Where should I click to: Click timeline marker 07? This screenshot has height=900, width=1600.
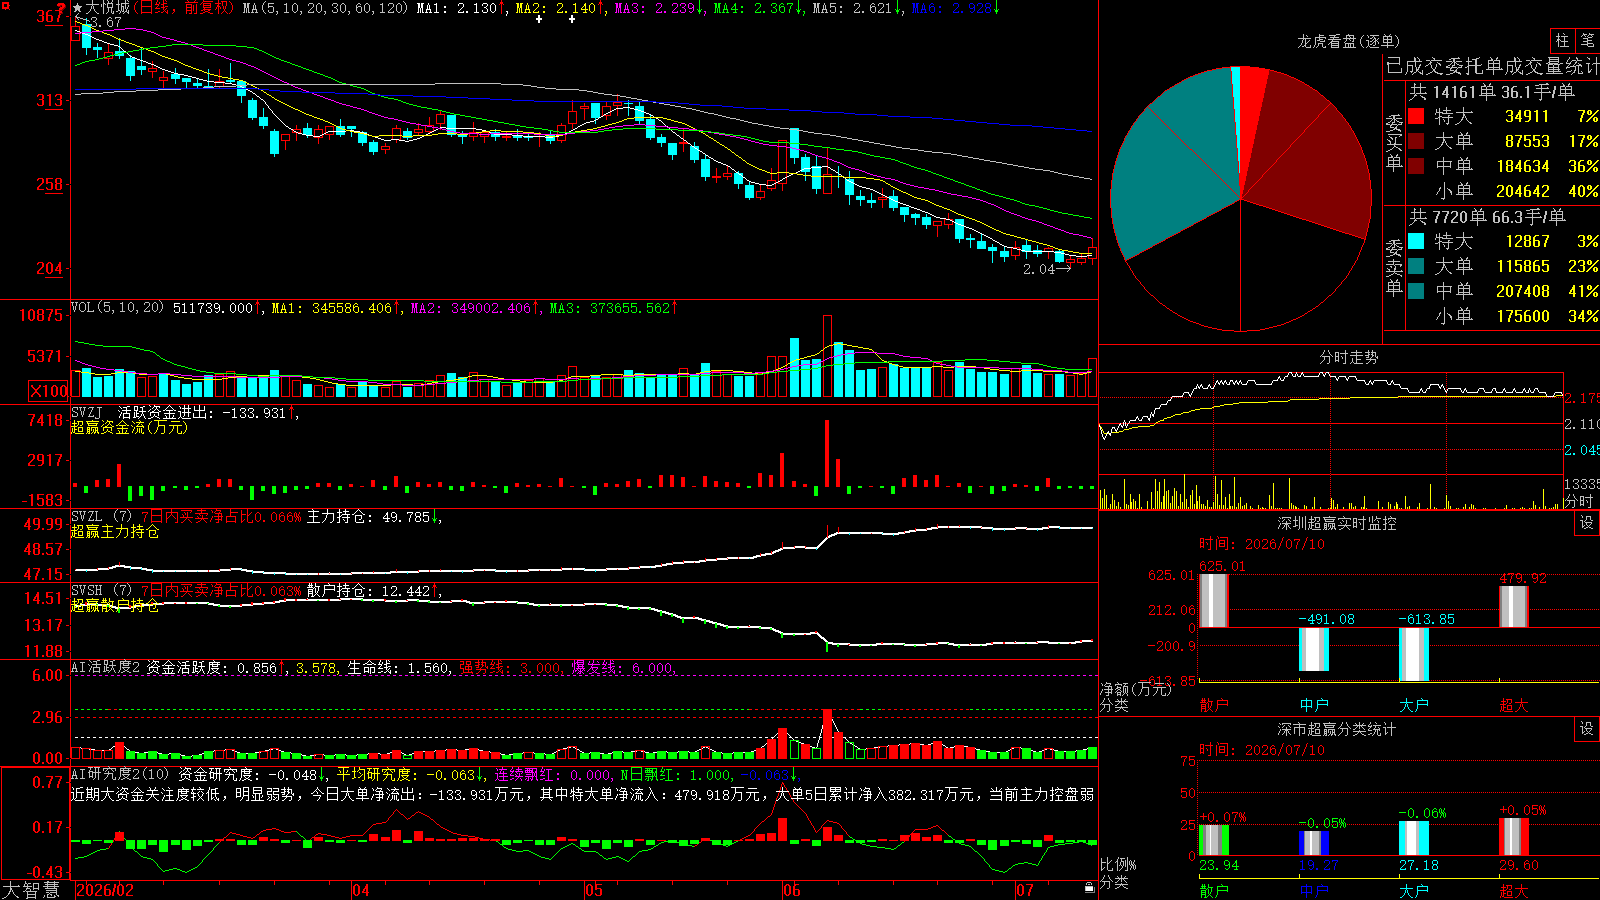[1025, 890]
